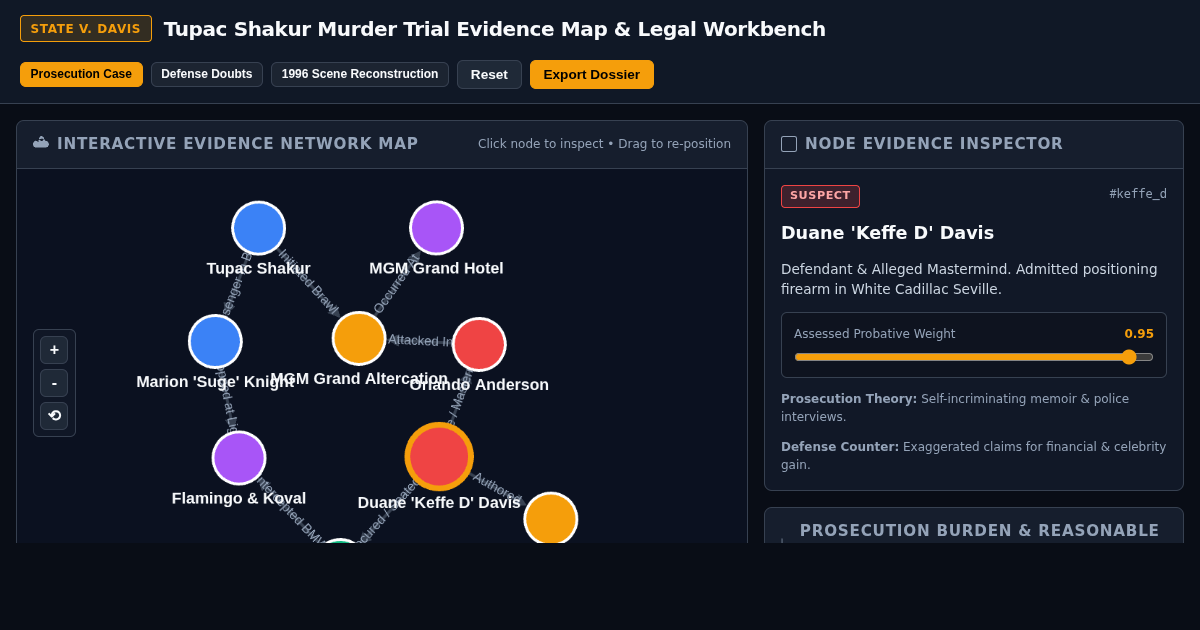Adjust the Assessed Probative Weight slider

974,357
